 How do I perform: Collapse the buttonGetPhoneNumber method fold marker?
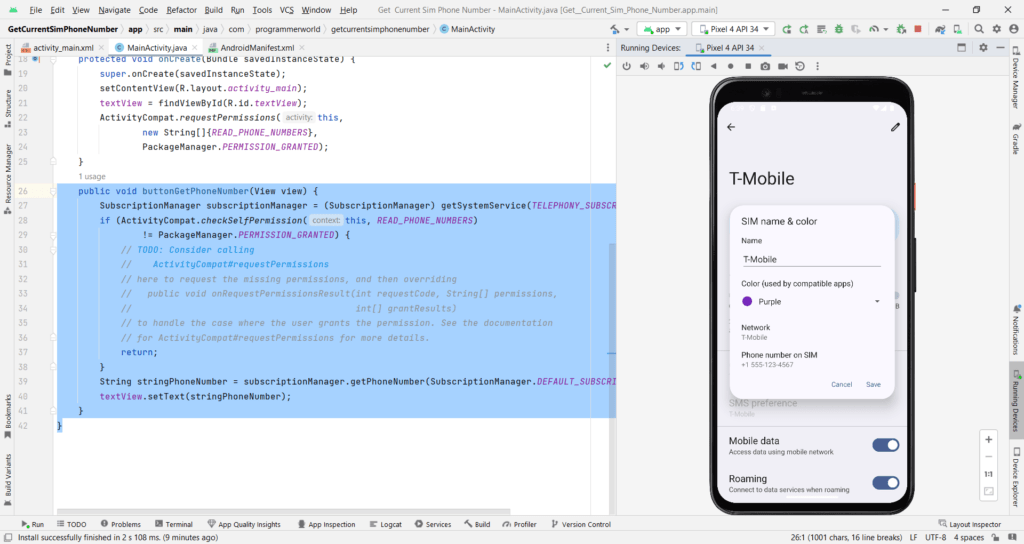53,191
